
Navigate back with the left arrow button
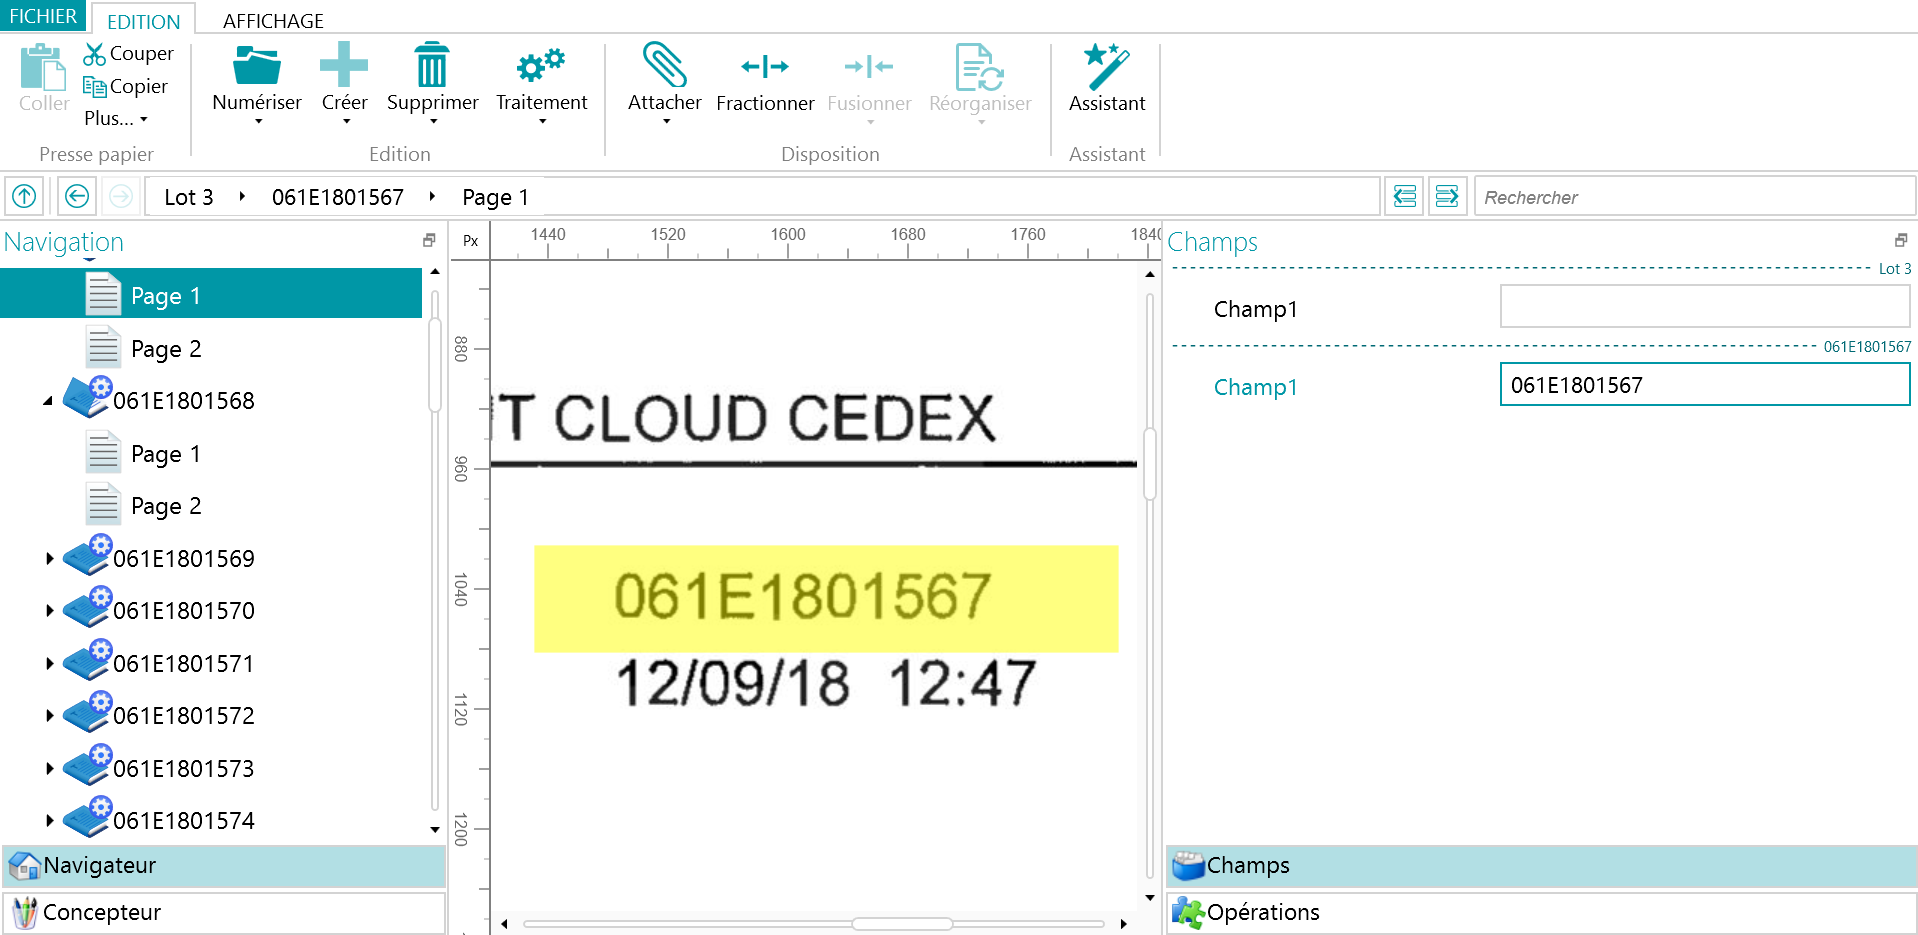(77, 196)
